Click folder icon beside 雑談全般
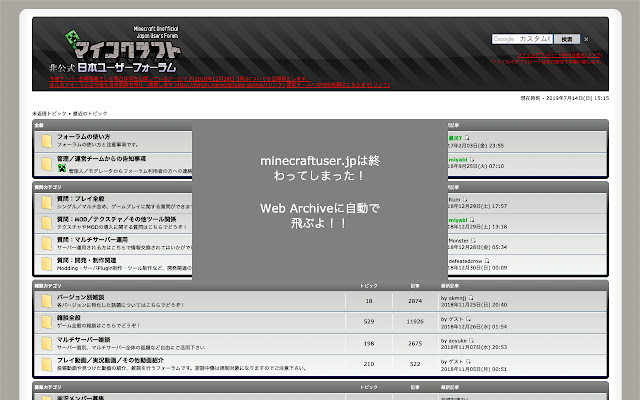640x400 pixels. [47, 322]
